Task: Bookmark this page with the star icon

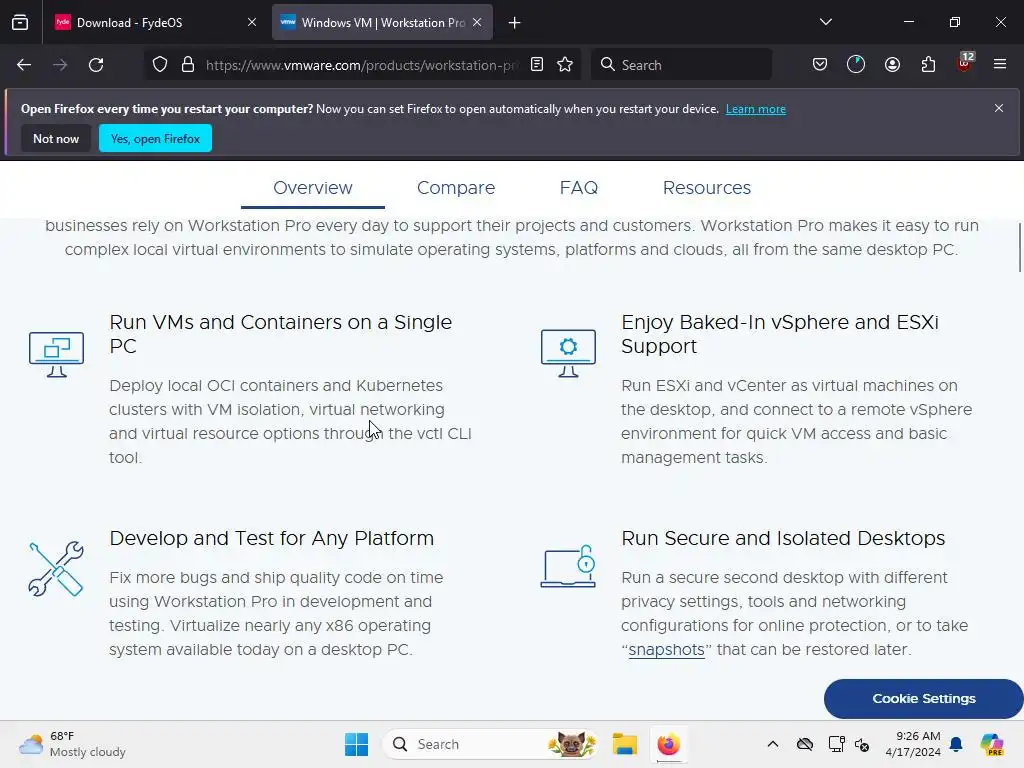Action: [x=565, y=65]
